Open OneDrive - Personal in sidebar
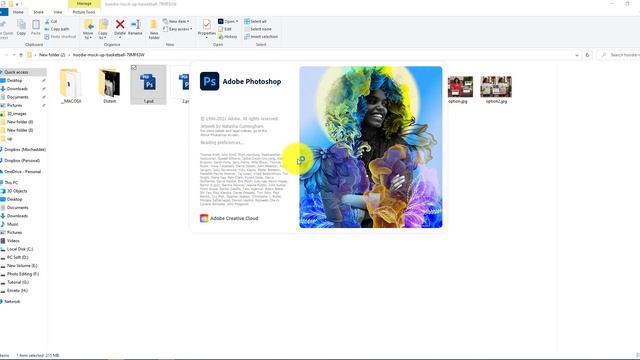Viewport: 640px width, 360px height. pyautogui.click(x=21, y=172)
